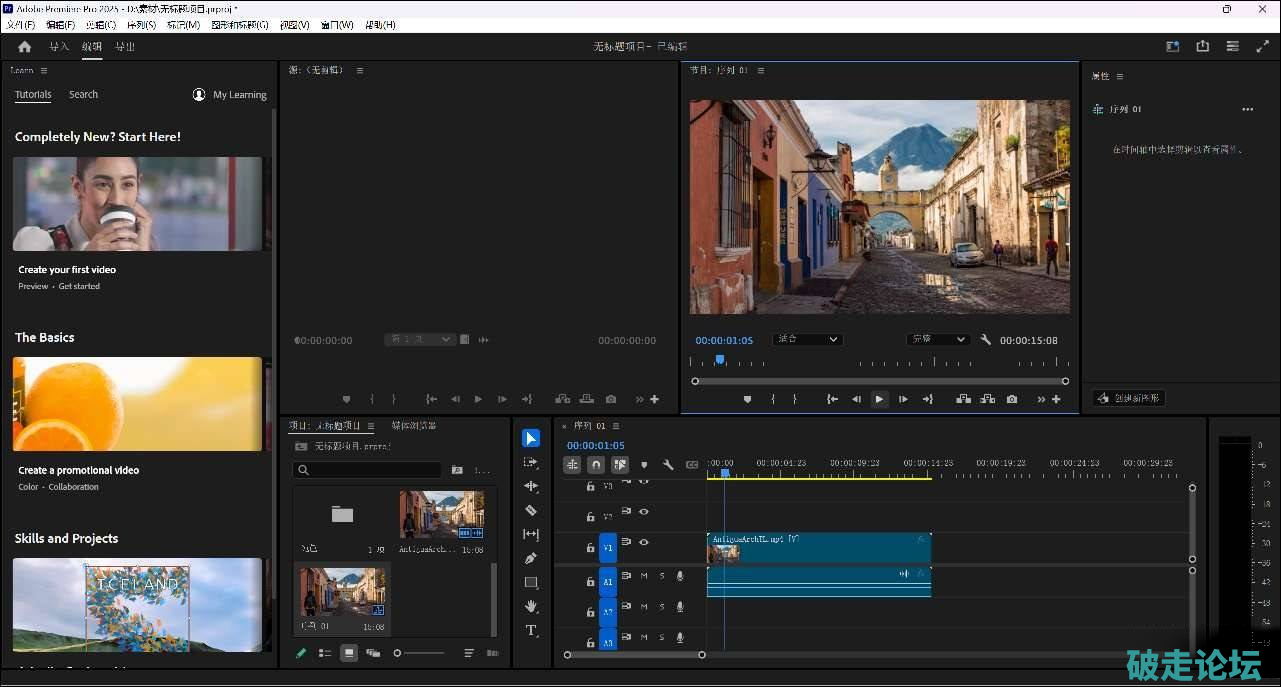The height and width of the screenshot is (687, 1281).
Task: Select the Pen tool
Action: [531, 558]
